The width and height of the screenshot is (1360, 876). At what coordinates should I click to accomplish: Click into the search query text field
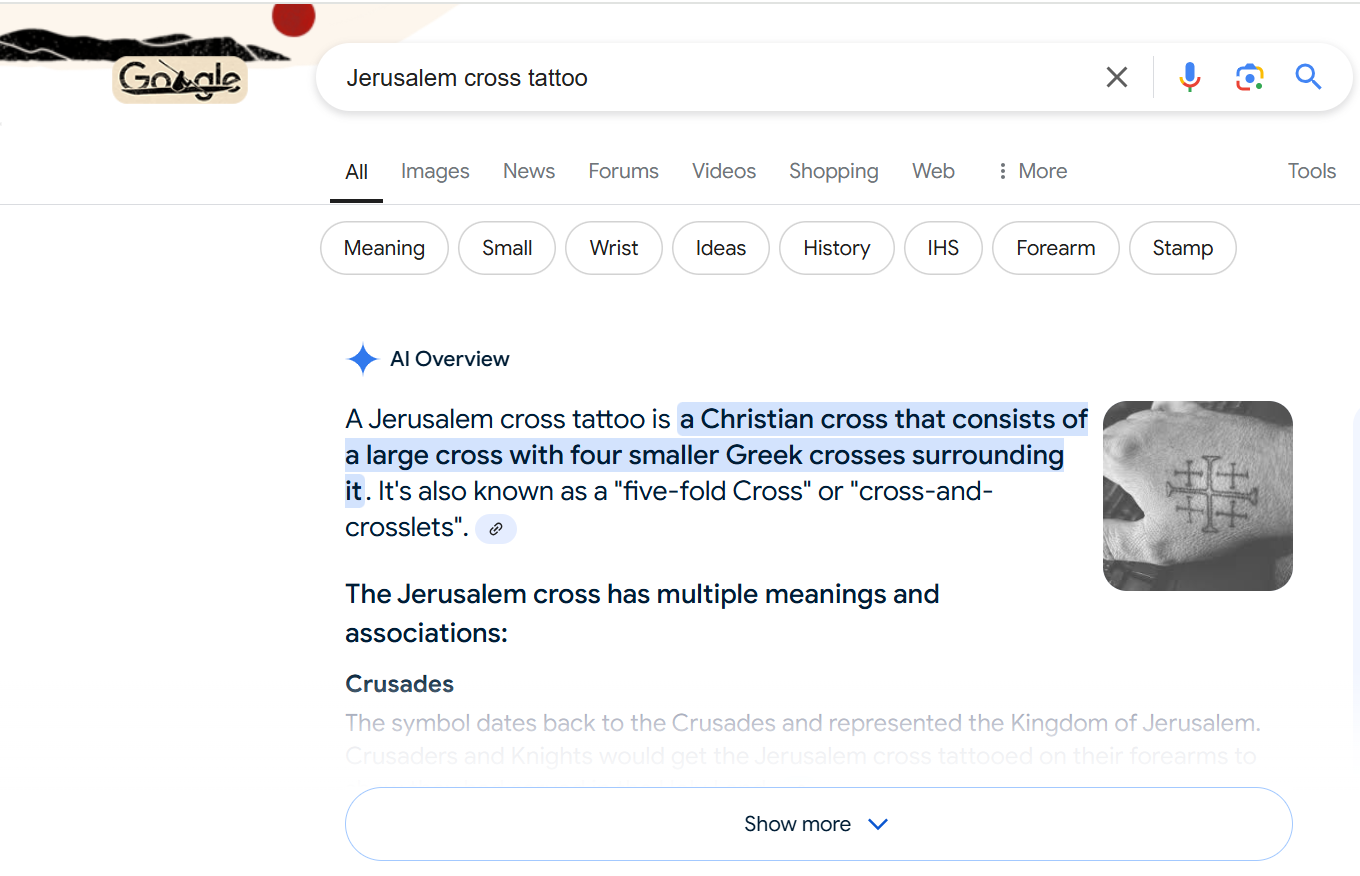click(700, 78)
